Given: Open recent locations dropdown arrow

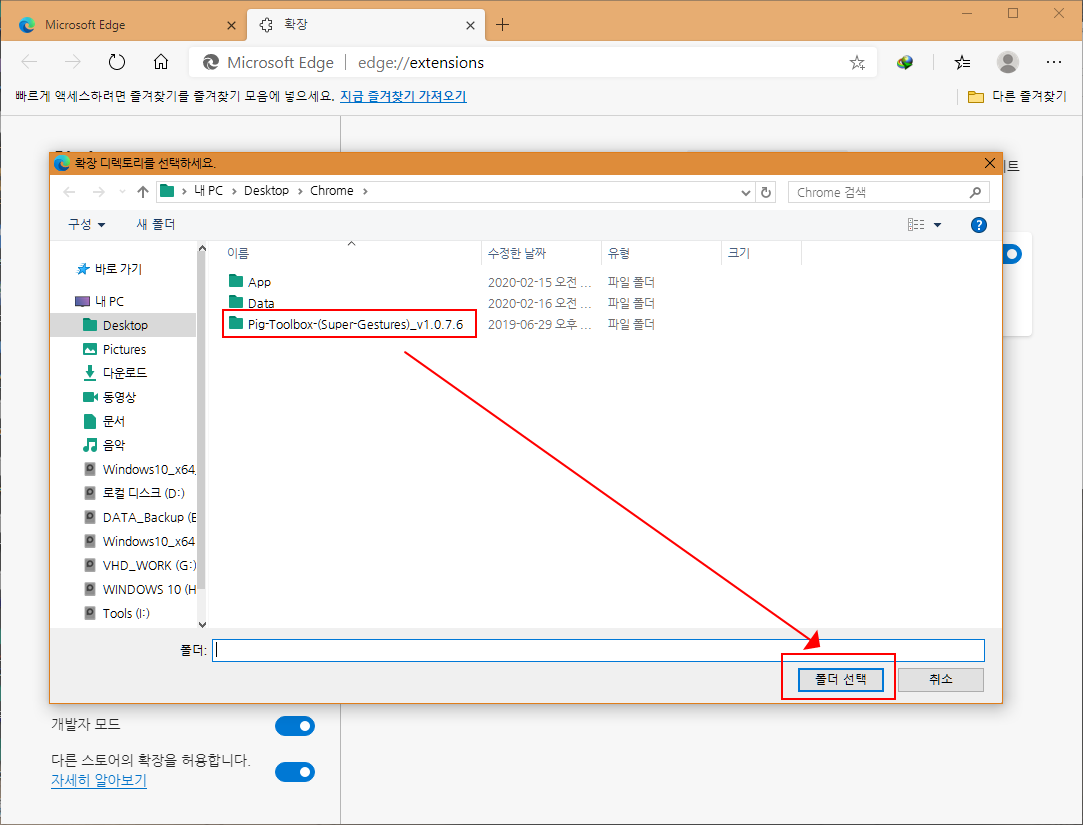Looking at the screenshot, I should (x=122, y=192).
